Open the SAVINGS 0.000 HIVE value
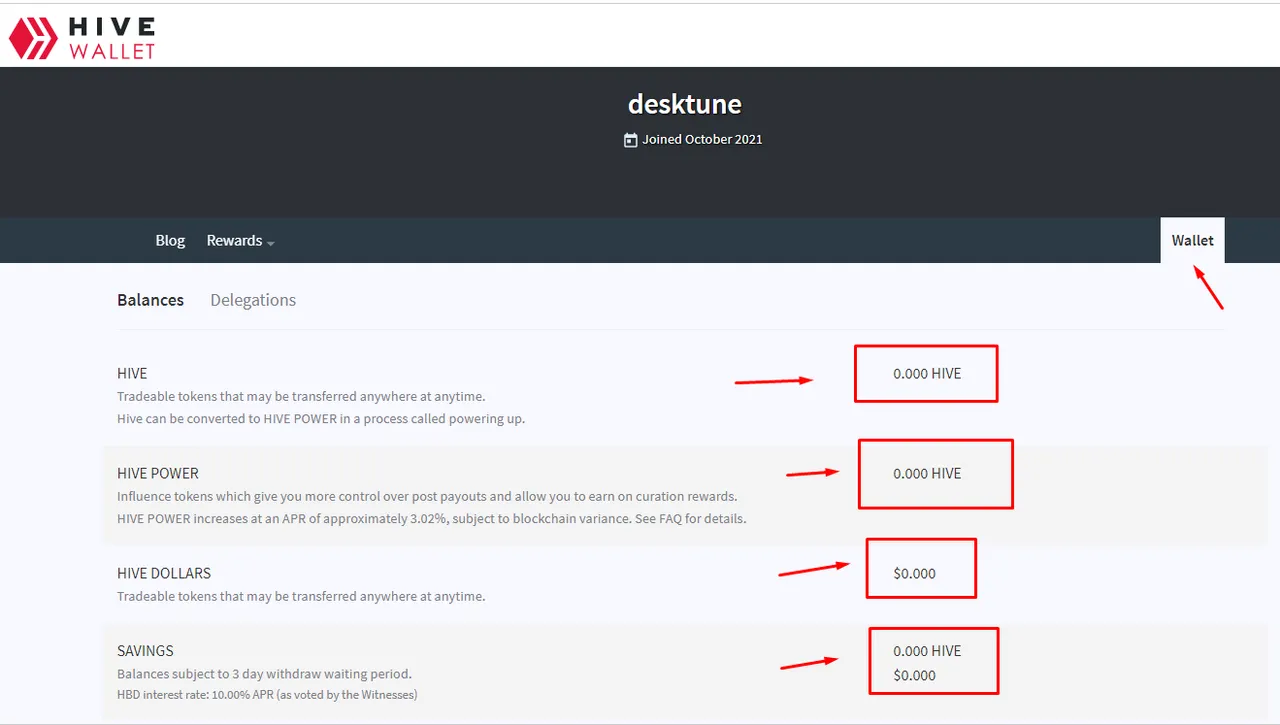 (x=927, y=650)
